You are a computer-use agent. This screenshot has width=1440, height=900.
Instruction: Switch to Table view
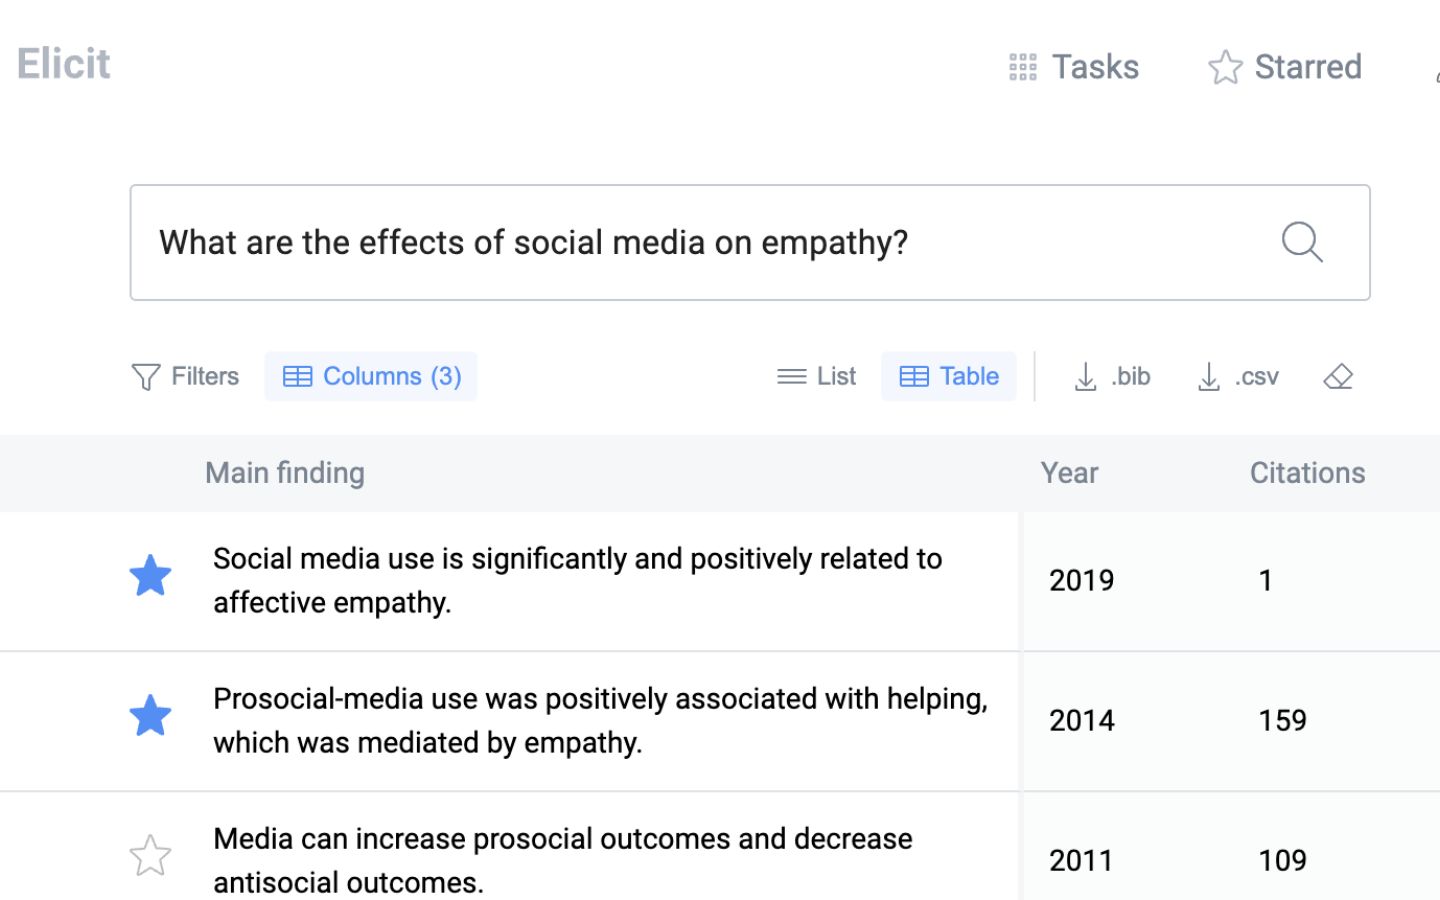(949, 377)
